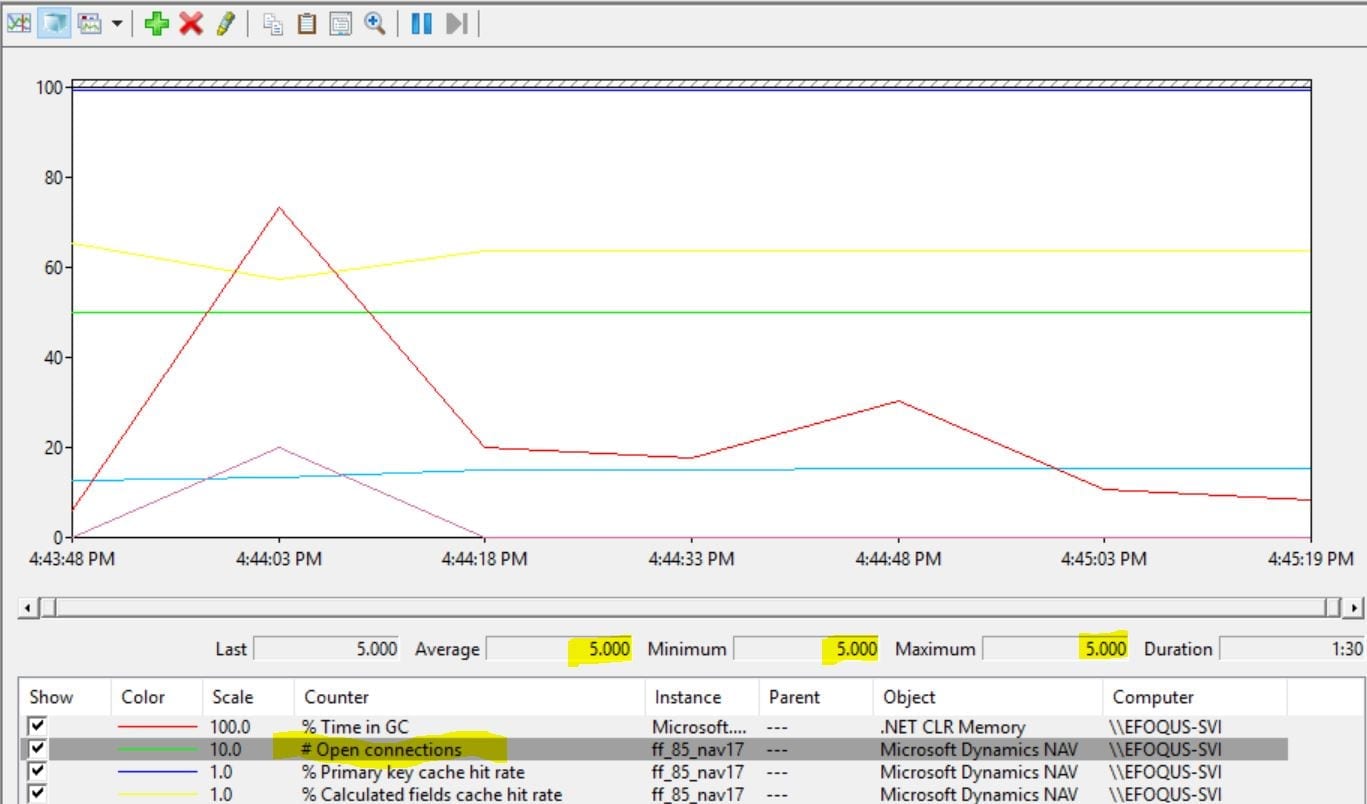This screenshot has height=804, width=1367.
Task: Sort by the Object column header
Action: coord(987,697)
